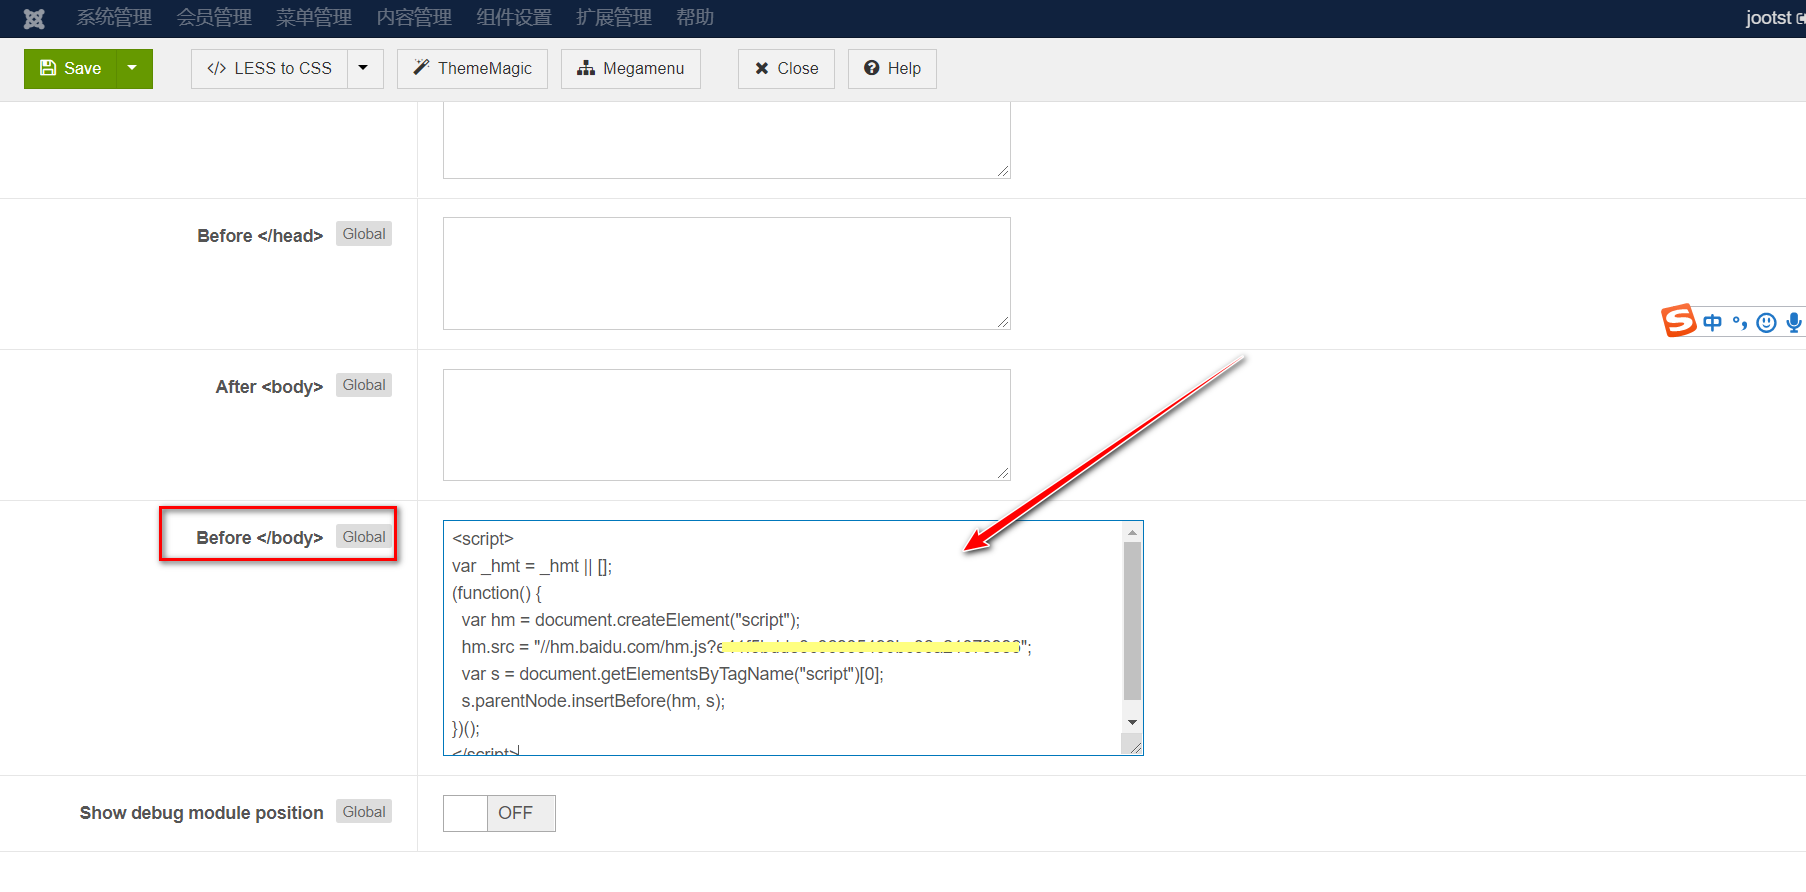Click the ThemeMagic wand button
Screen dimensions: 1806x892
pos(472,69)
